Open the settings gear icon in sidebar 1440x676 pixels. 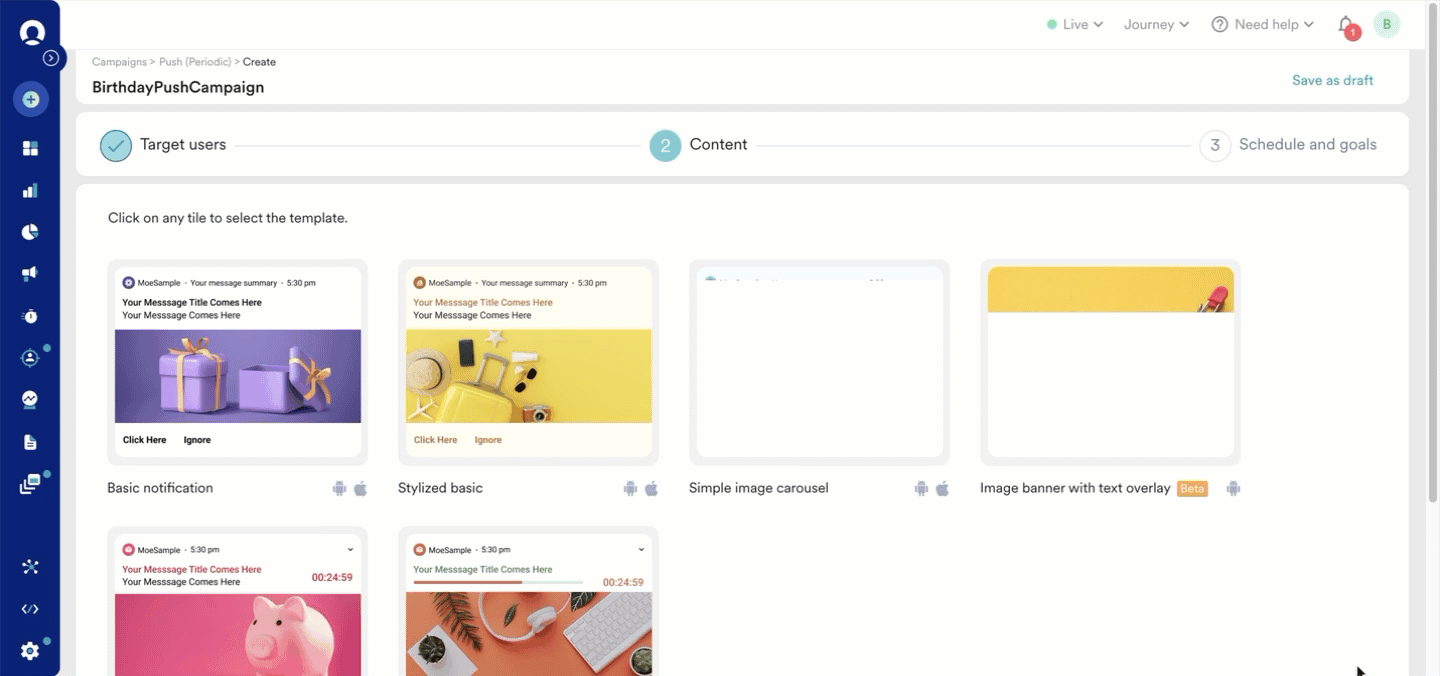pyautogui.click(x=30, y=651)
